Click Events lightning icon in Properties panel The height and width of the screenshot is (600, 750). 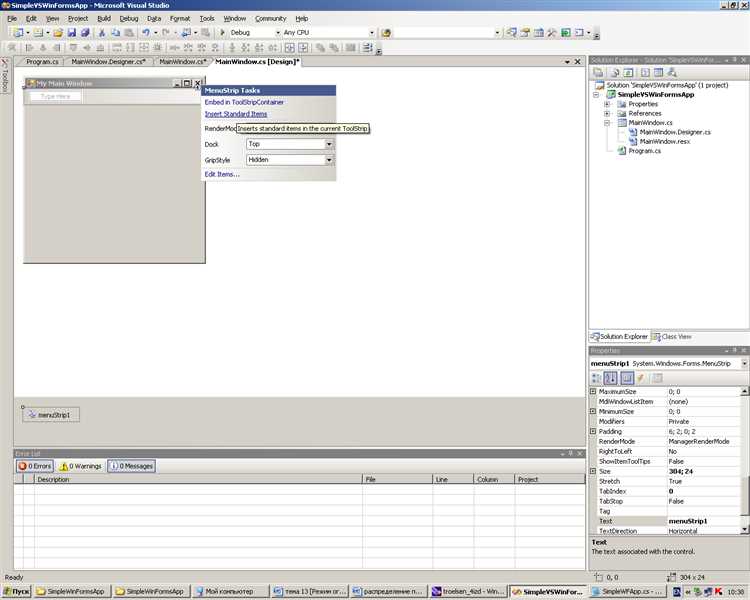coord(641,378)
